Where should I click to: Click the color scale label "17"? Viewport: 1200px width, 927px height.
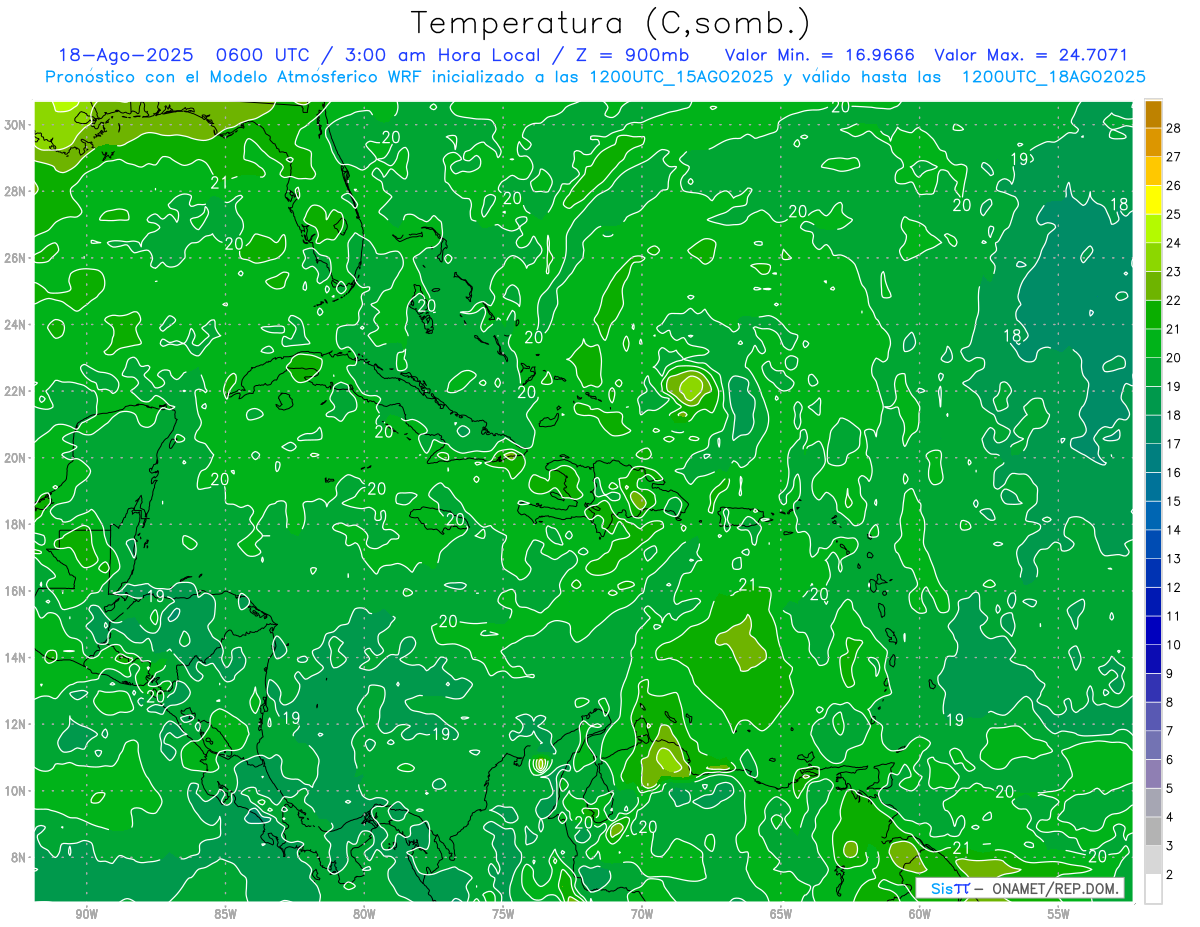pos(1174,444)
